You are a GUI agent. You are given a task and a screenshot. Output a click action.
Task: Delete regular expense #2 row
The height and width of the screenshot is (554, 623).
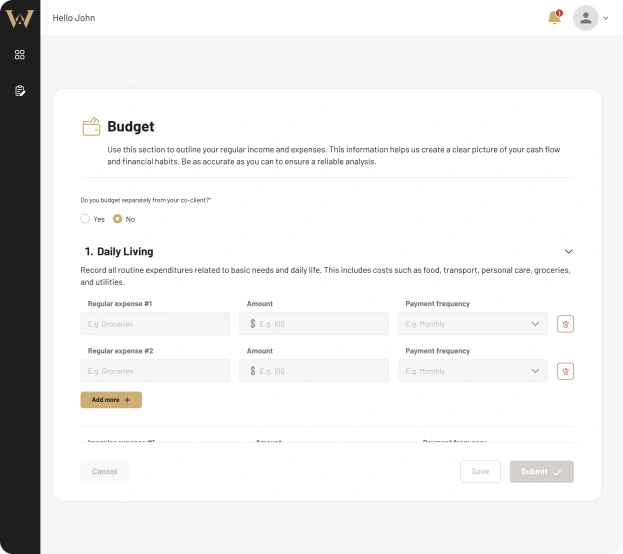pyautogui.click(x=565, y=371)
